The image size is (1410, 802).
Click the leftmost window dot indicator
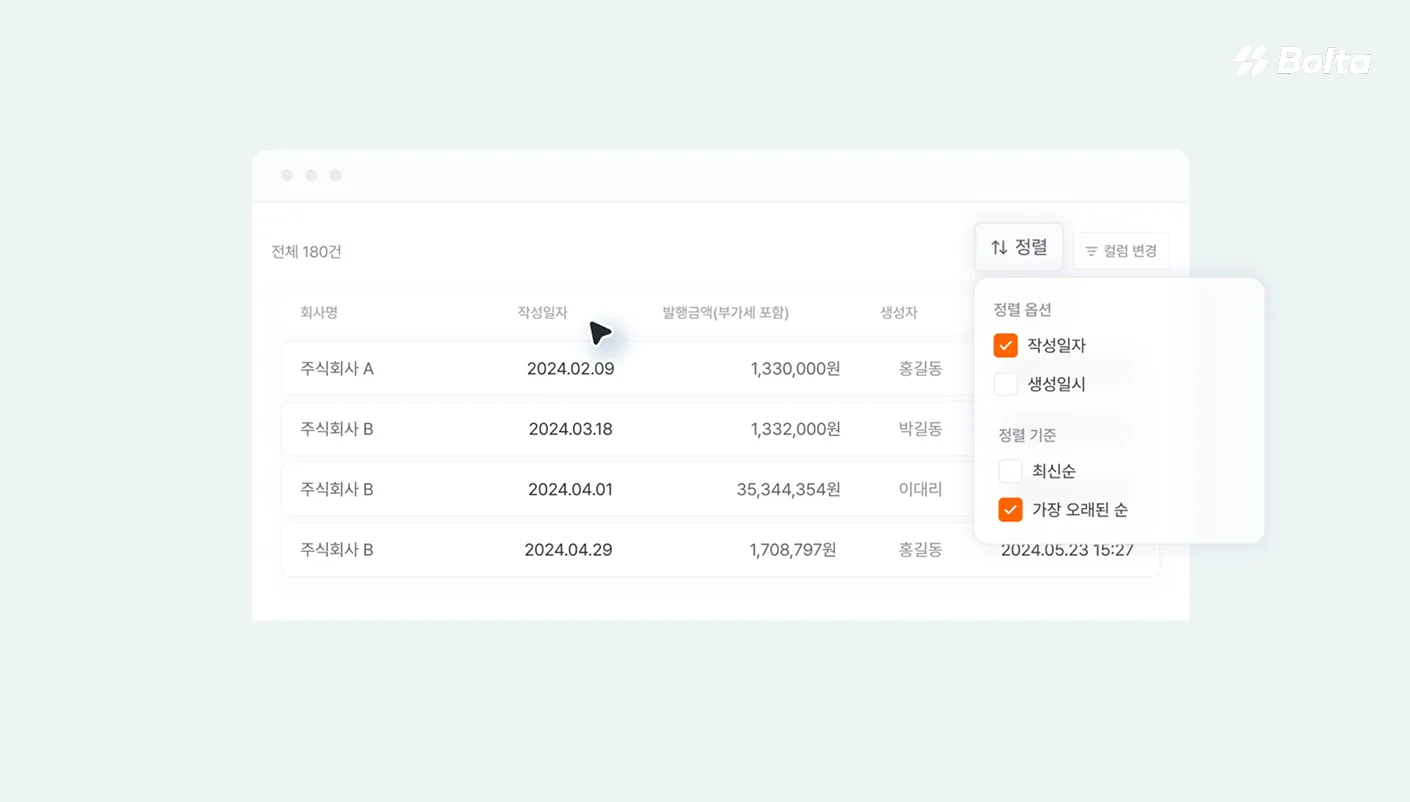click(287, 174)
